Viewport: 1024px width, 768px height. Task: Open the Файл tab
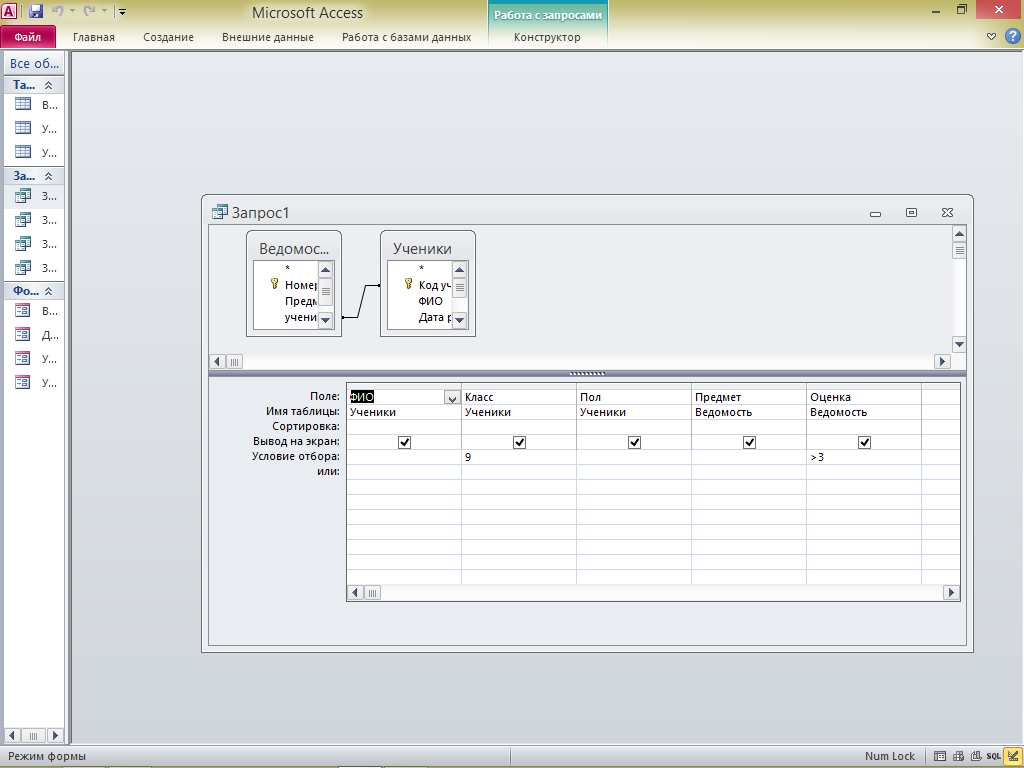click(28, 37)
